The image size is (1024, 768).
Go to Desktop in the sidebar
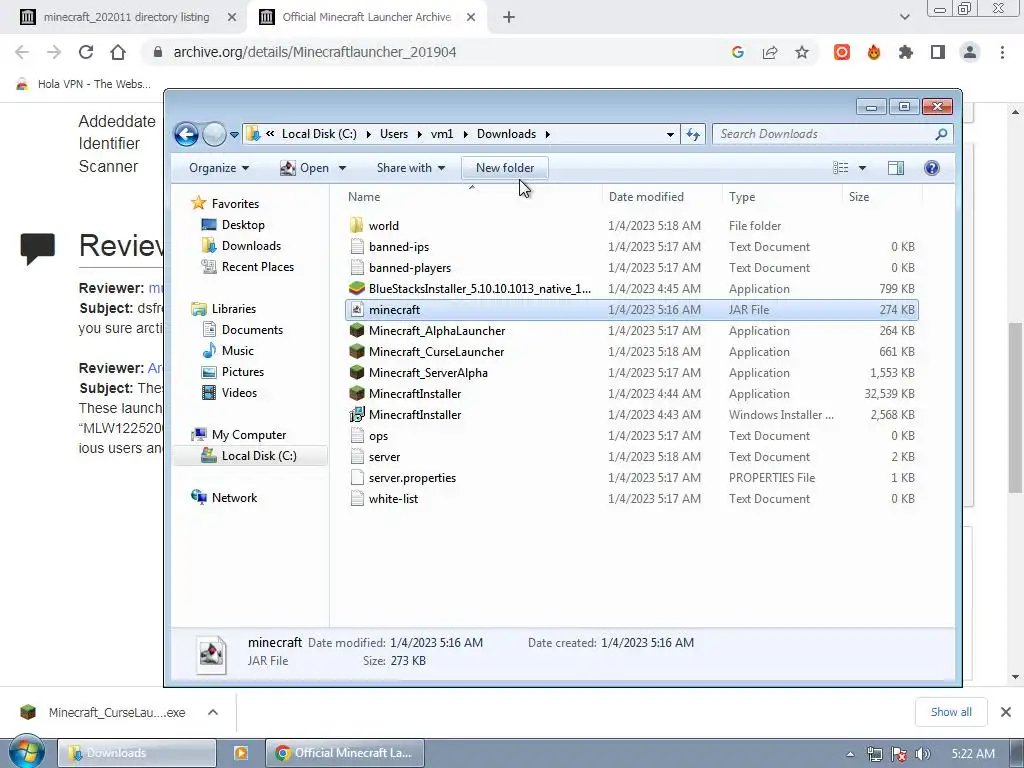pos(243,225)
